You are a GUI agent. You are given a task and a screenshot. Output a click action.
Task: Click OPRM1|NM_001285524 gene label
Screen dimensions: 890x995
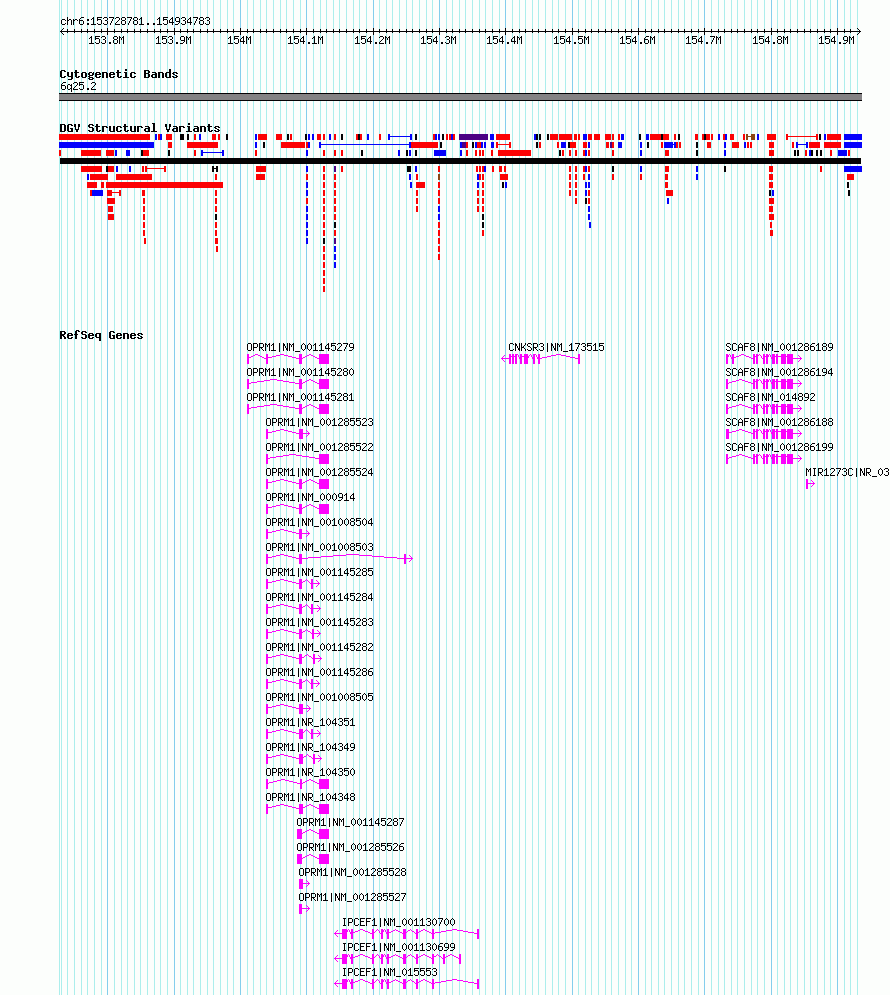(x=319, y=472)
